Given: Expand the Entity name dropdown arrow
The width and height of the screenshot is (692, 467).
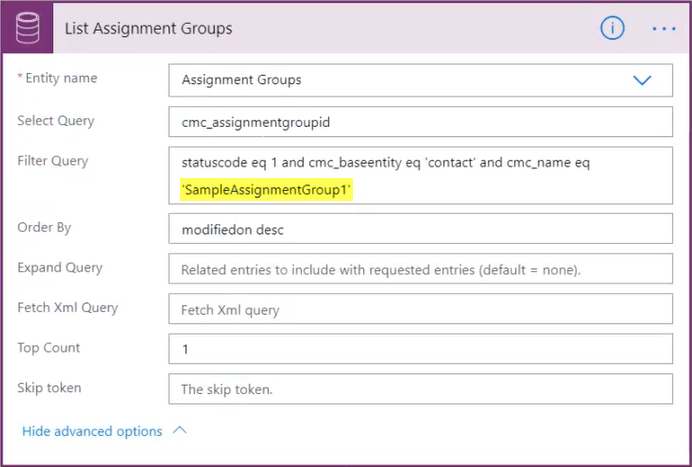Looking at the screenshot, I should click(642, 80).
